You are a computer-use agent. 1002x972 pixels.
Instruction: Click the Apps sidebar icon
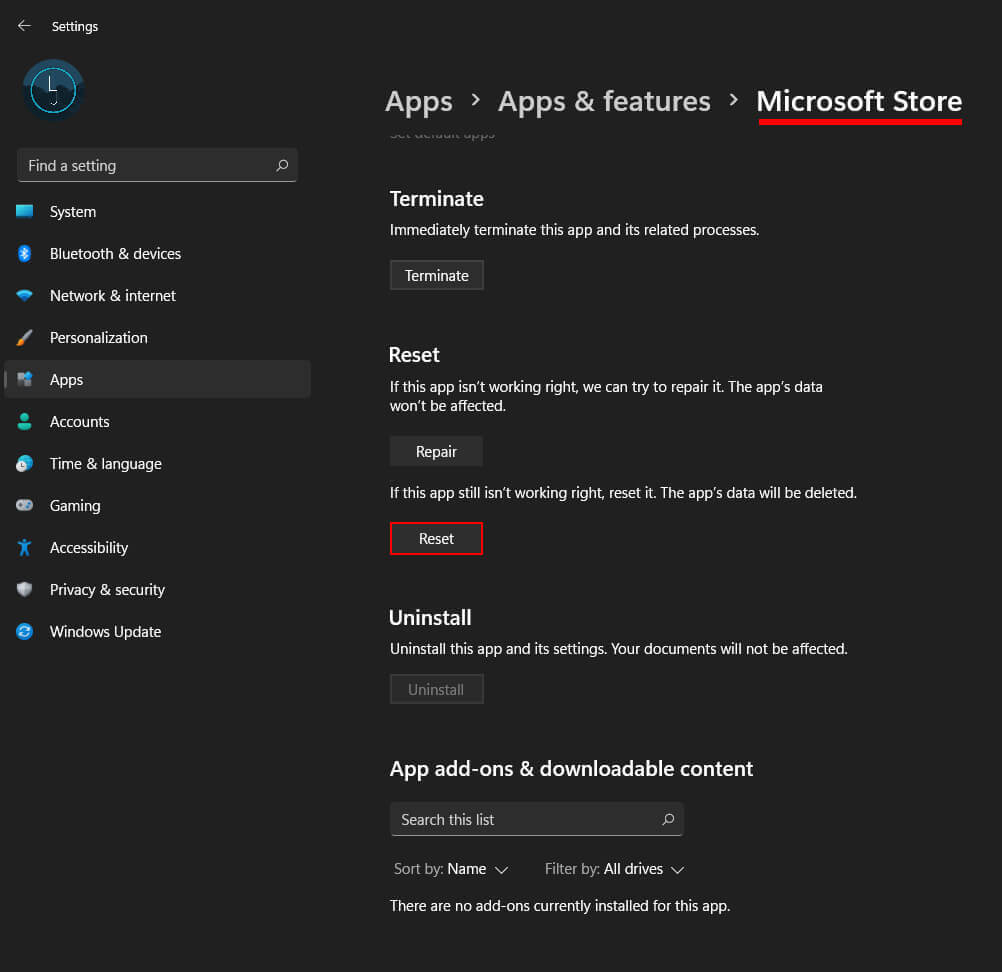pos(24,380)
